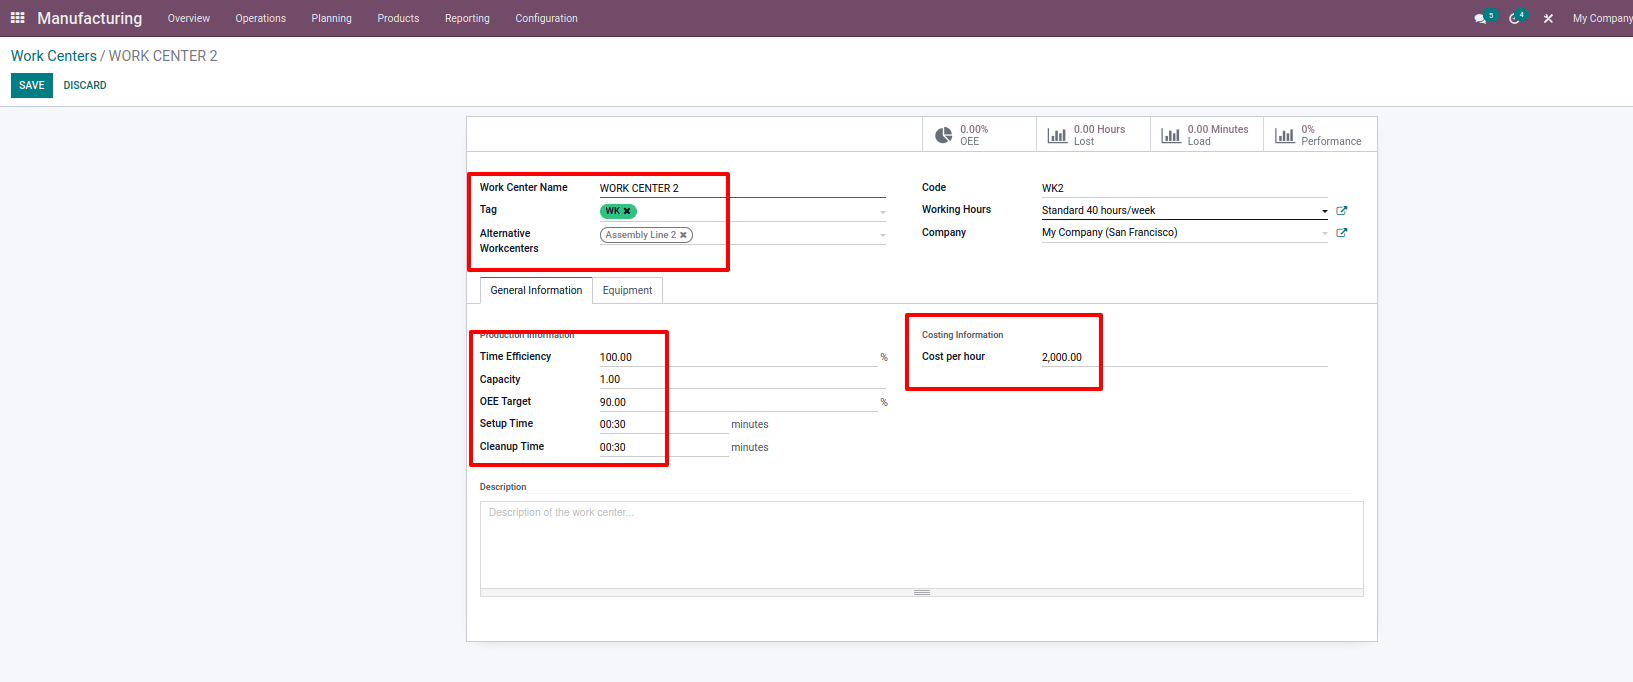This screenshot has width=1633, height=682.
Task: Open the Planning menu
Action: click(331, 18)
